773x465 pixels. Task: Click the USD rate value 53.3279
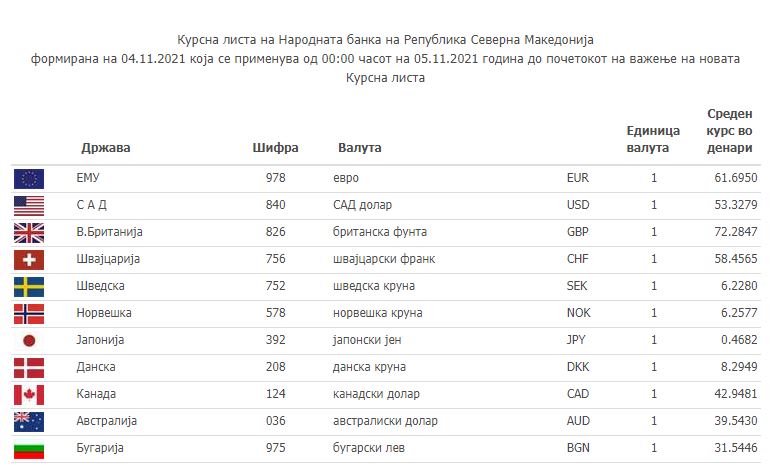pyautogui.click(x=736, y=205)
